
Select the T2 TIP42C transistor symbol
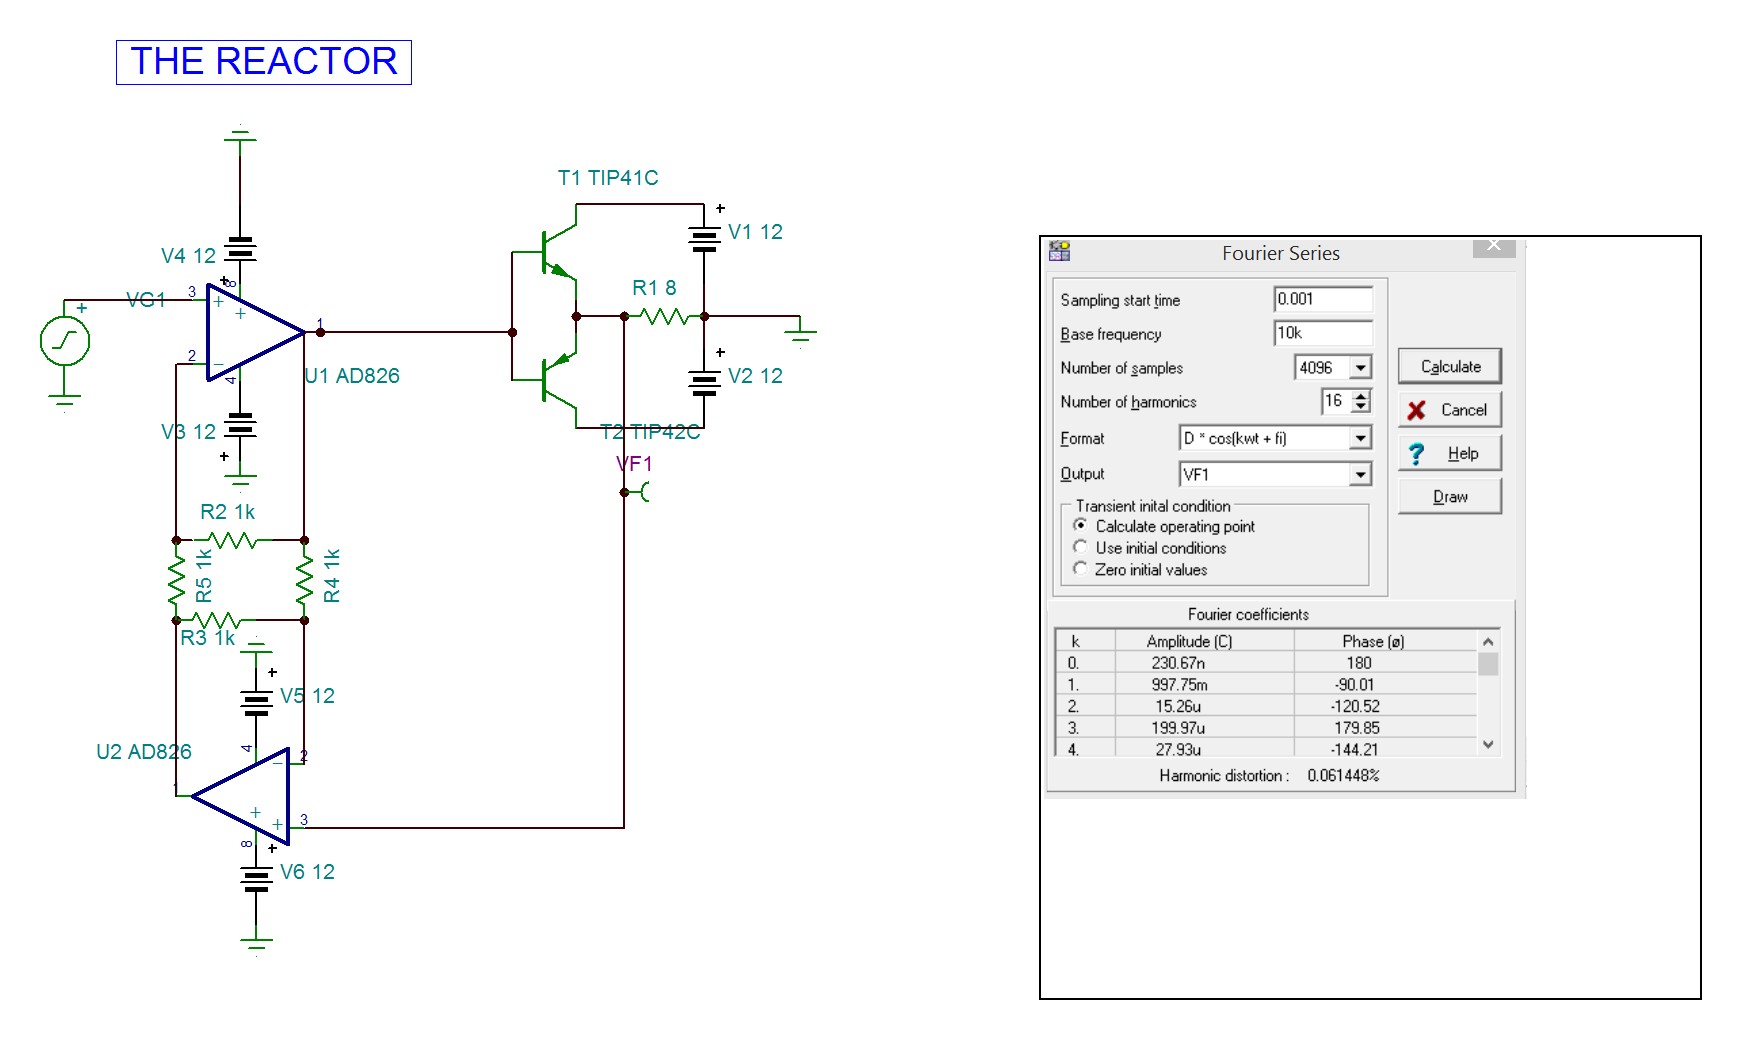tap(558, 380)
